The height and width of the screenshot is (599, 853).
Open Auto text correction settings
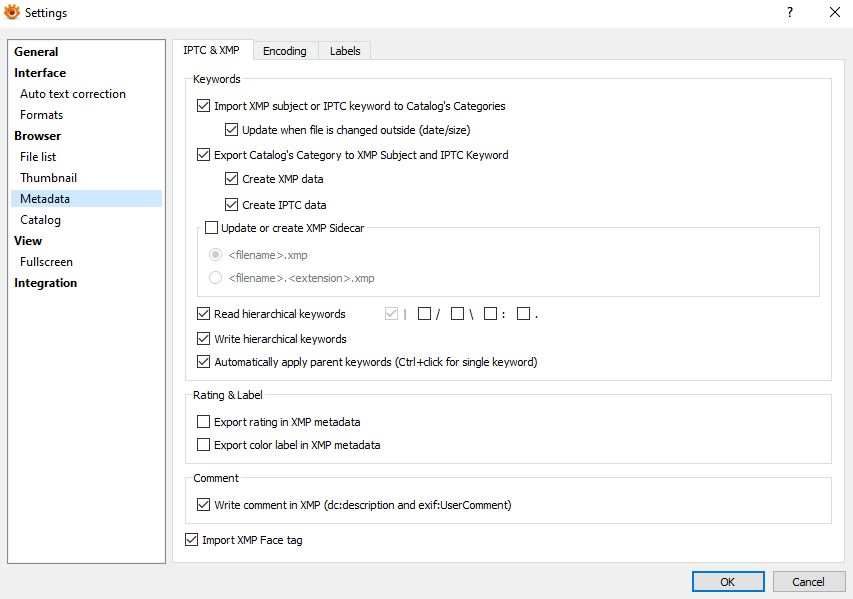[x=73, y=94]
